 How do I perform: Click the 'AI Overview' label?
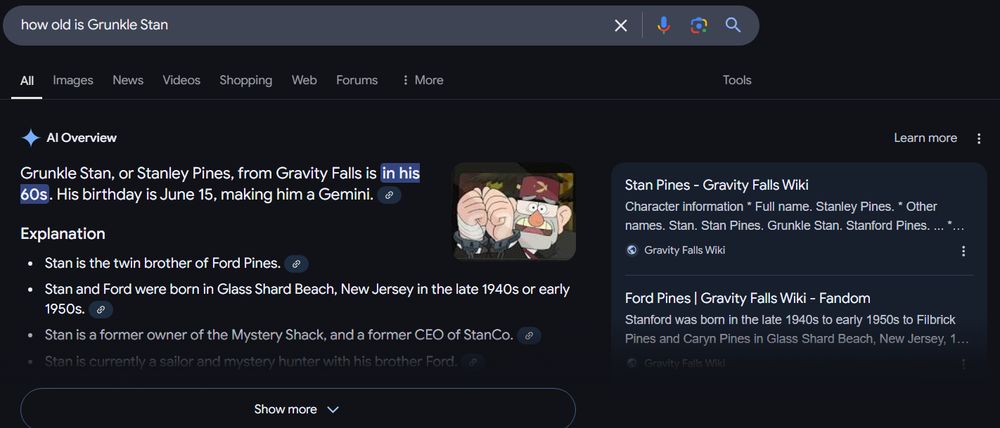[82, 138]
